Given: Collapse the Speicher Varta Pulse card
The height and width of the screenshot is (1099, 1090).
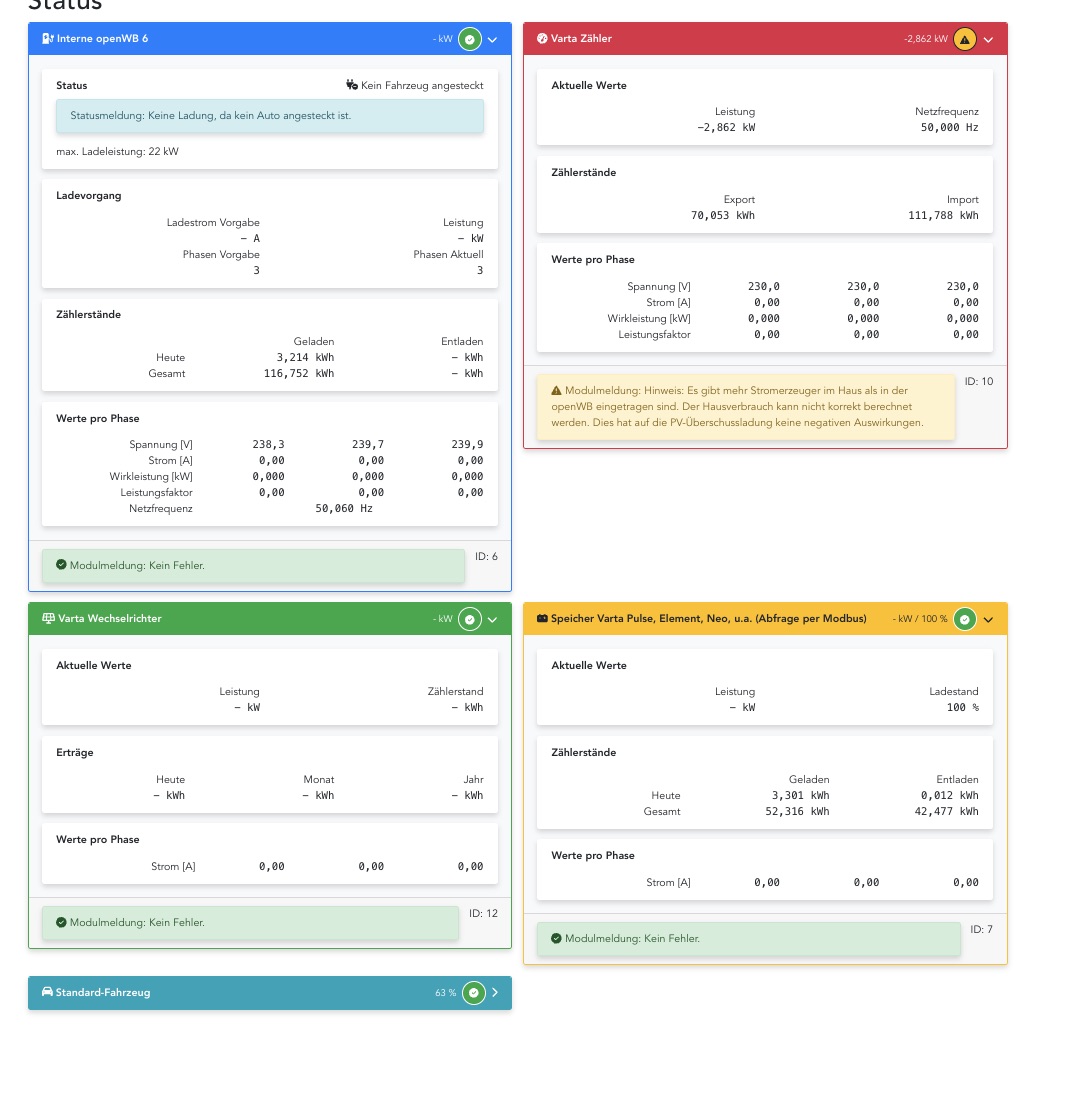Looking at the screenshot, I should pyautogui.click(x=988, y=619).
